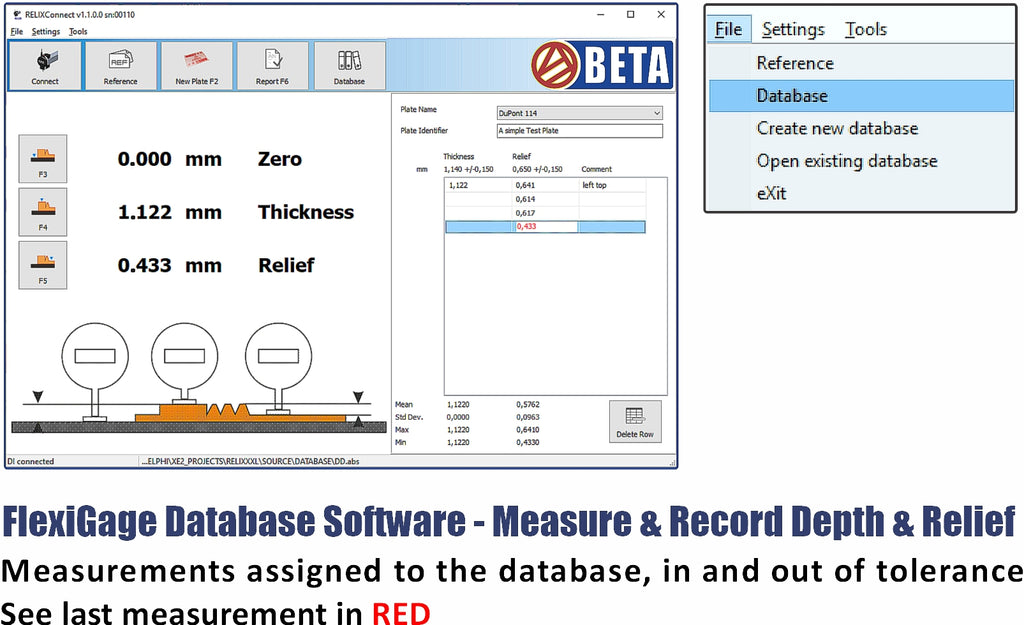Open the Settings menu in app window

45,31
